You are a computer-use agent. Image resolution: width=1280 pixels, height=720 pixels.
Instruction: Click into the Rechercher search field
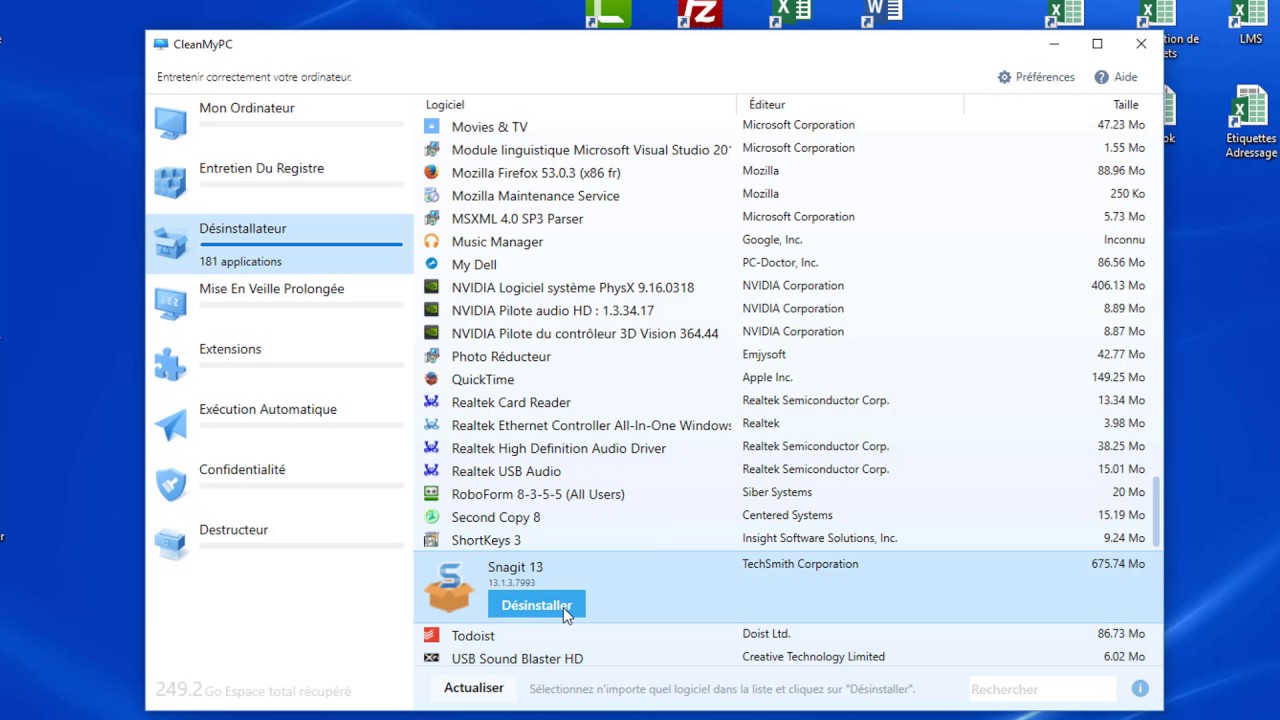click(1042, 689)
